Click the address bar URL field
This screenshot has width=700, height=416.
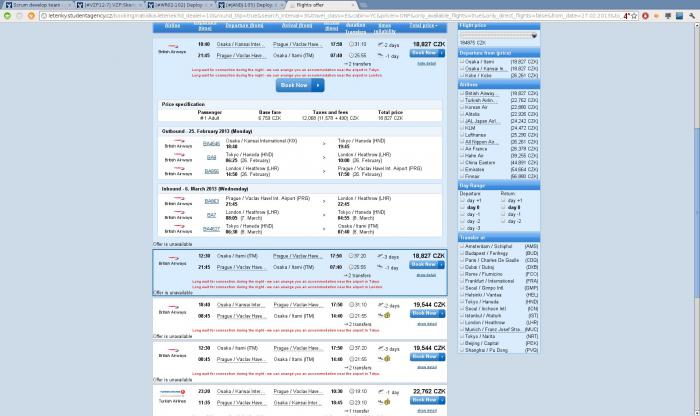click(330, 16)
